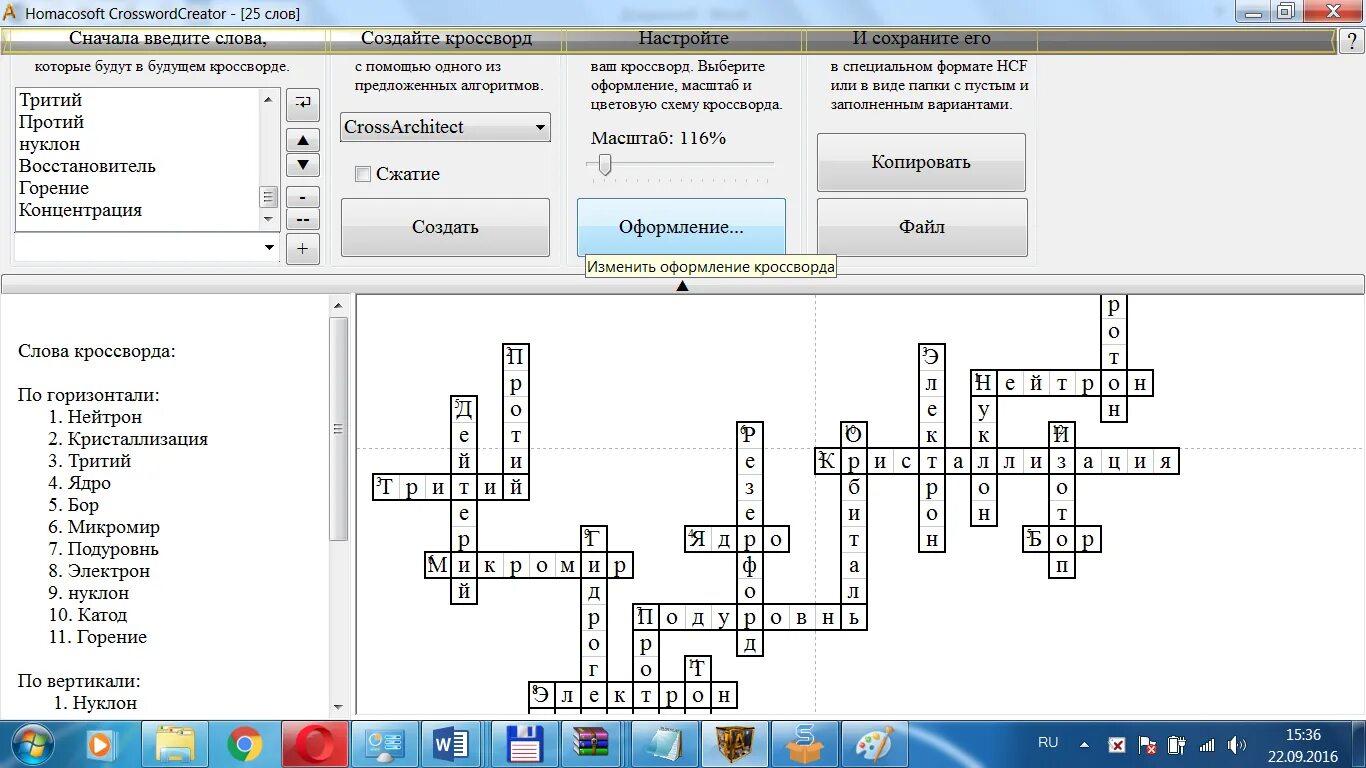Clear all words with the double minus button
This screenshot has height=768, width=1366.
click(303, 219)
